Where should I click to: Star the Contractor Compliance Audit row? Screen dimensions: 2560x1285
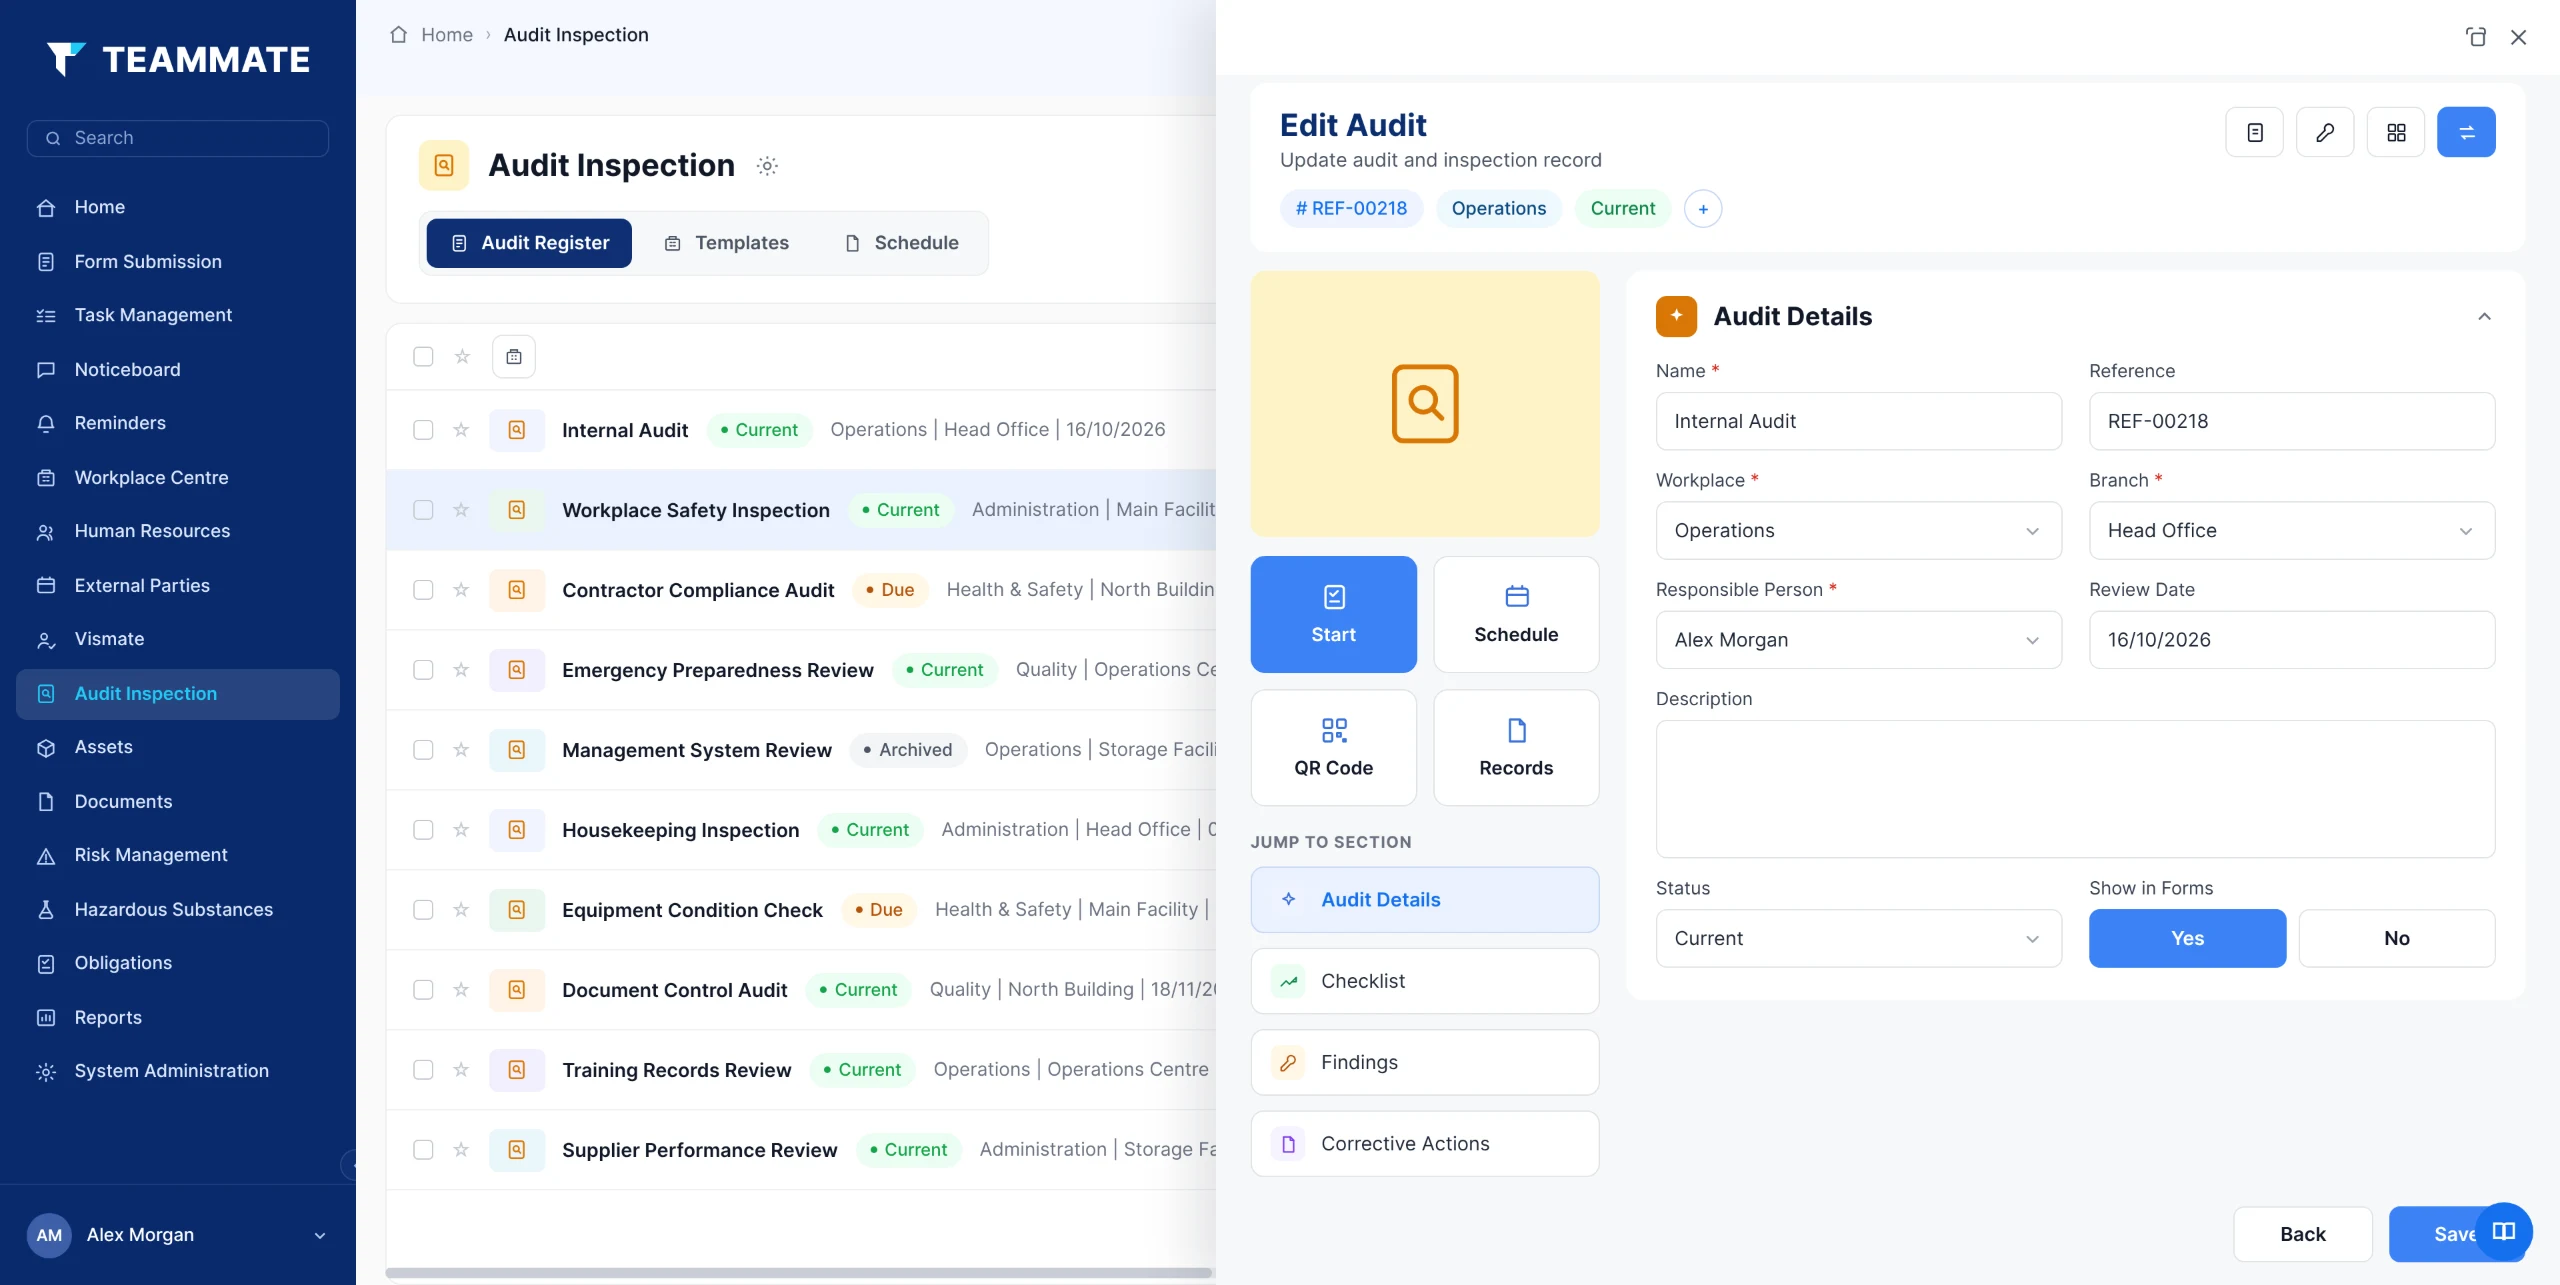461,590
